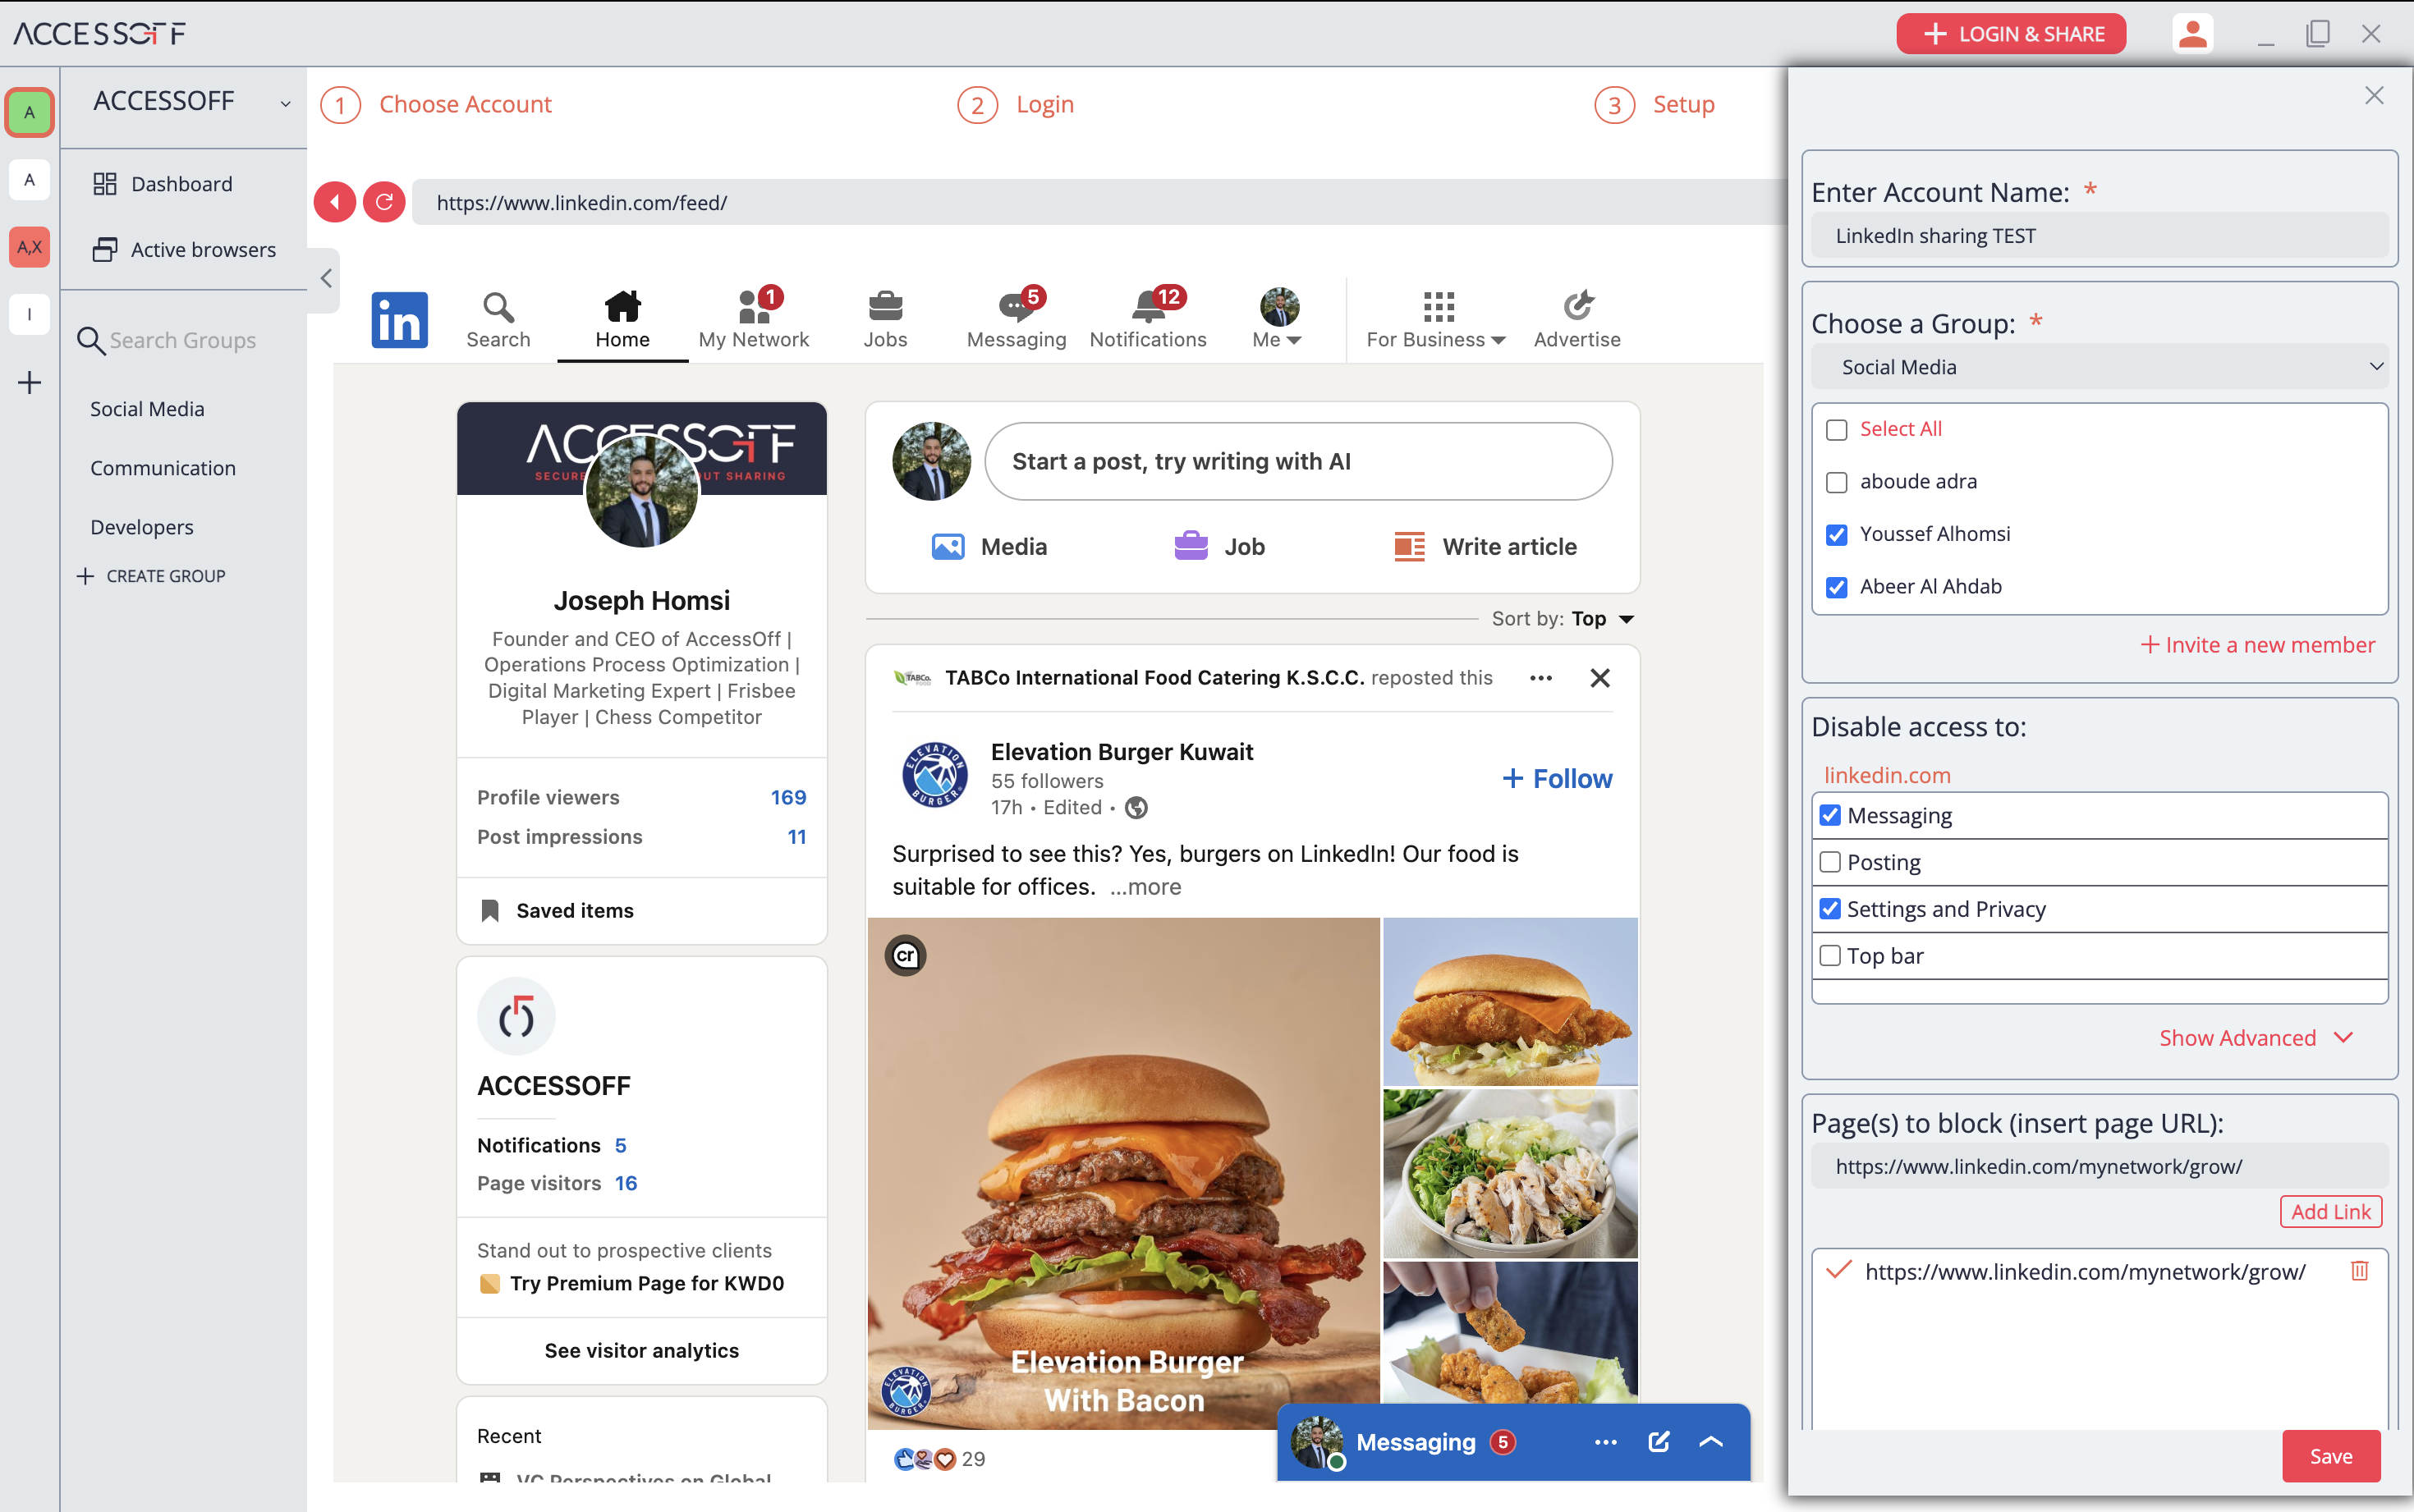Image resolution: width=2414 pixels, height=1512 pixels.
Task: Expand post text with ...more
Action: (1145, 887)
